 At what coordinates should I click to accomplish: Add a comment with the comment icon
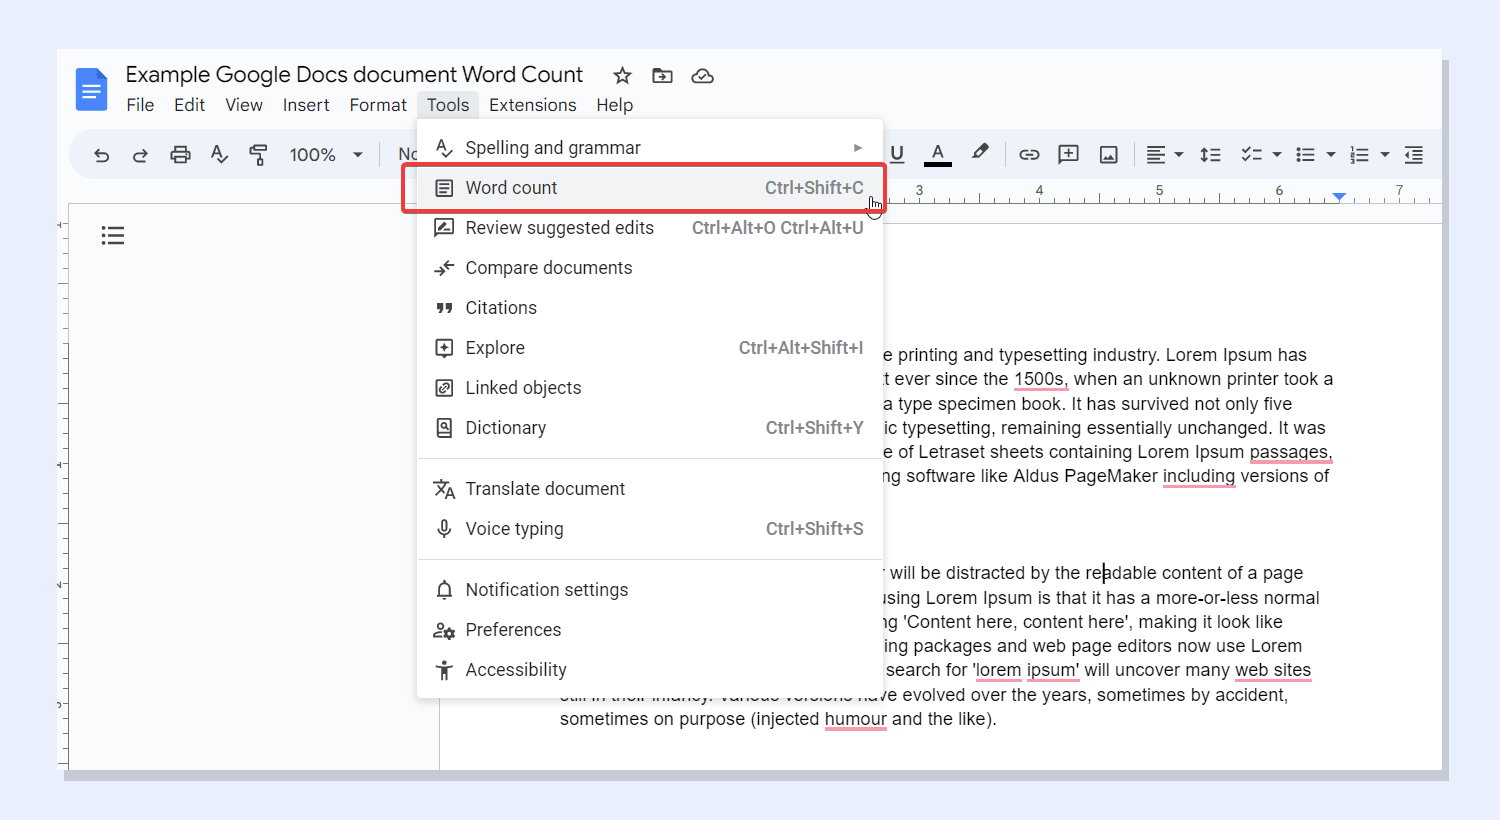pyautogui.click(x=1068, y=154)
